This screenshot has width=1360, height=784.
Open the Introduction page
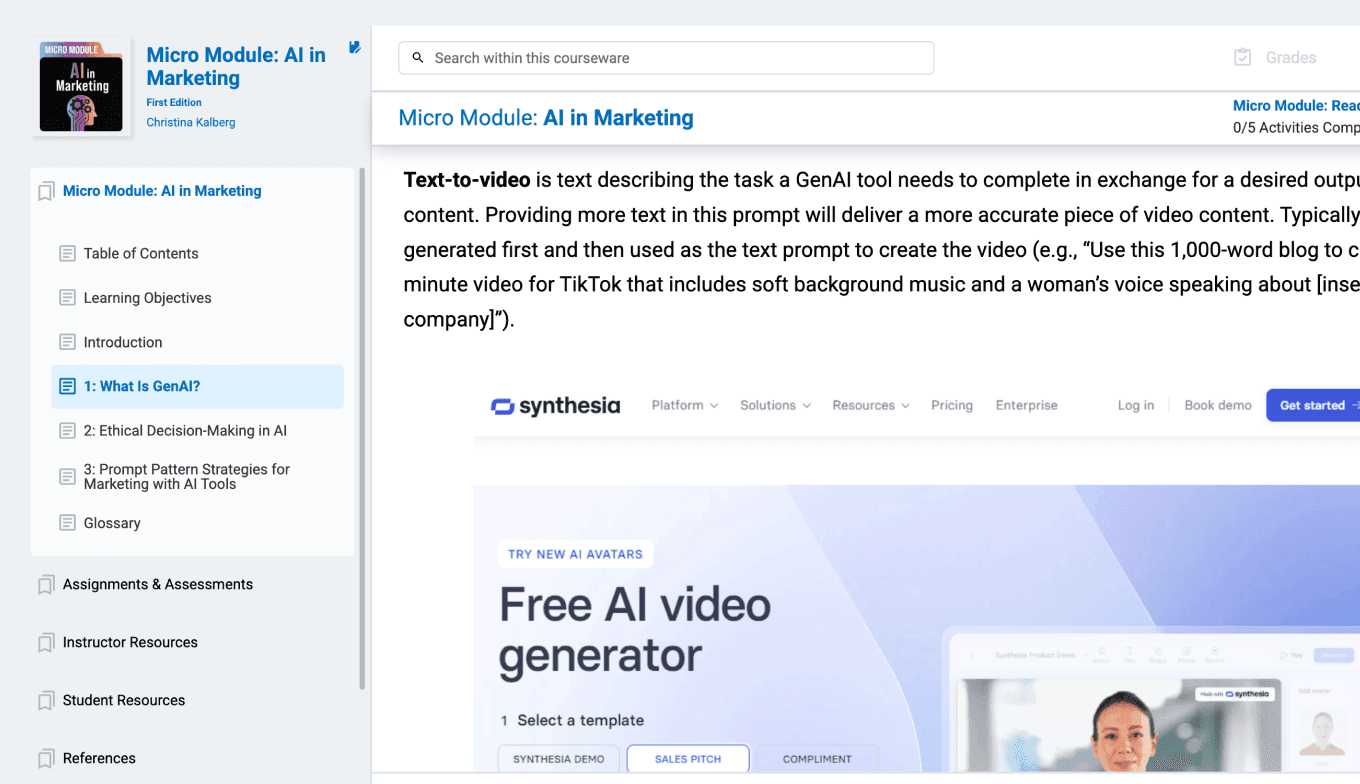[123, 342]
